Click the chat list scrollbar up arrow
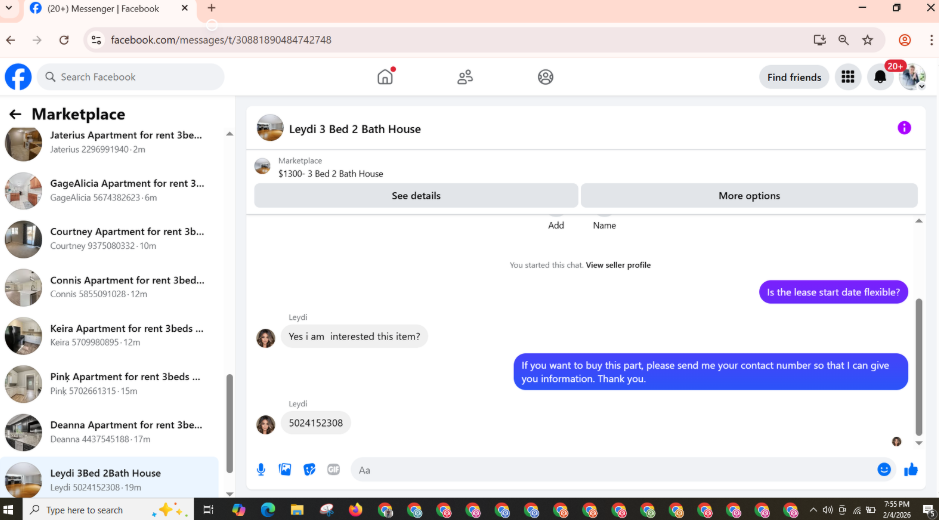Viewport: 939px width, 520px height. (229, 134)
